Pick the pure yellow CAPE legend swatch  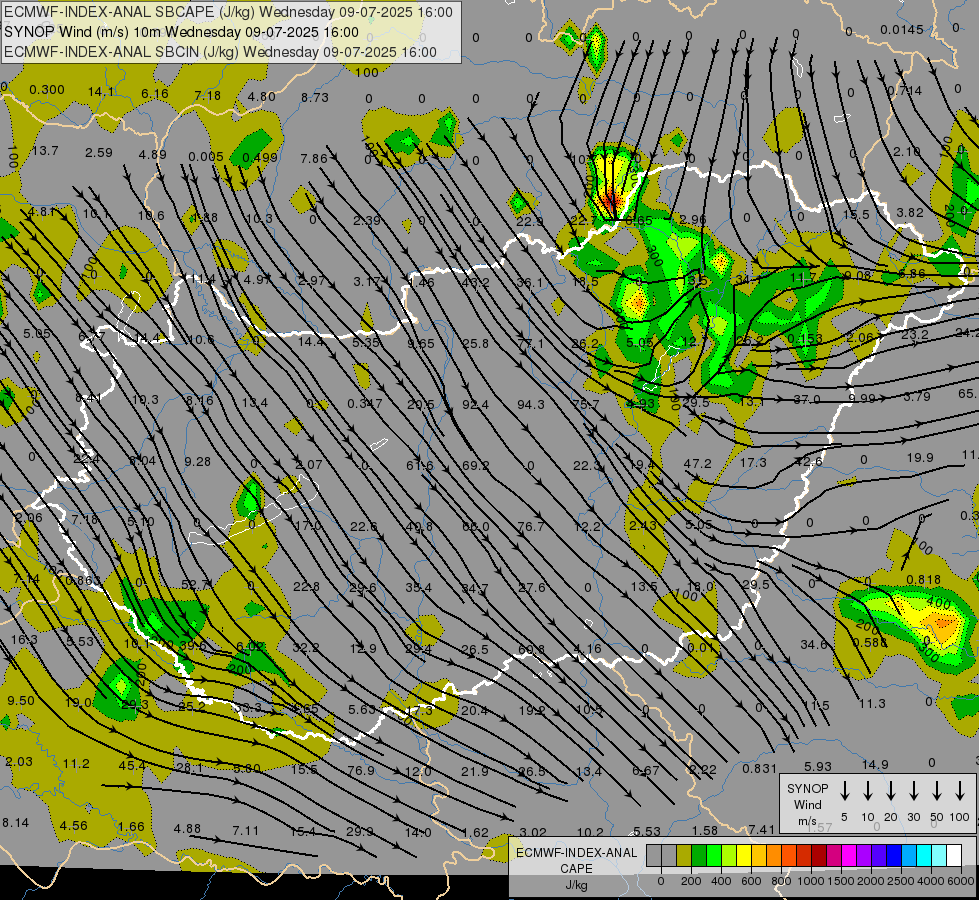744,855
